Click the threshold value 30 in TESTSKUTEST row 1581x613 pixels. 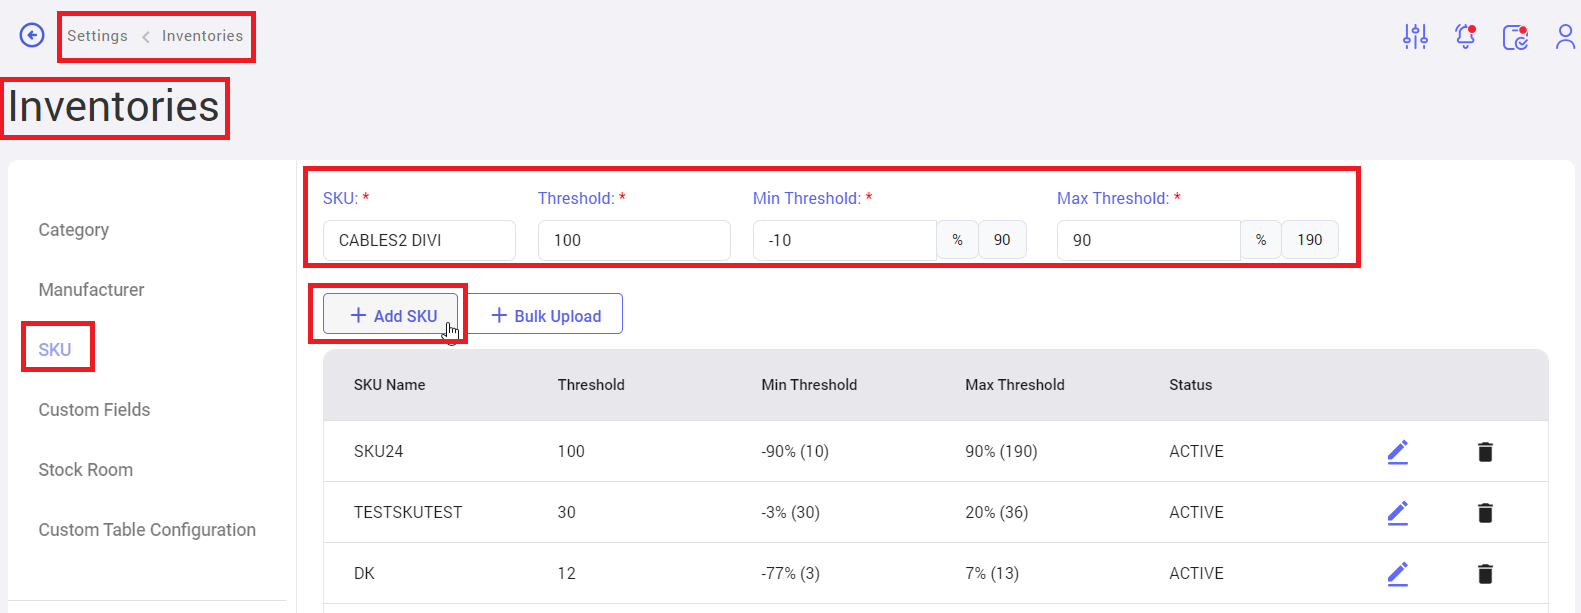click(x=567, y=513)
